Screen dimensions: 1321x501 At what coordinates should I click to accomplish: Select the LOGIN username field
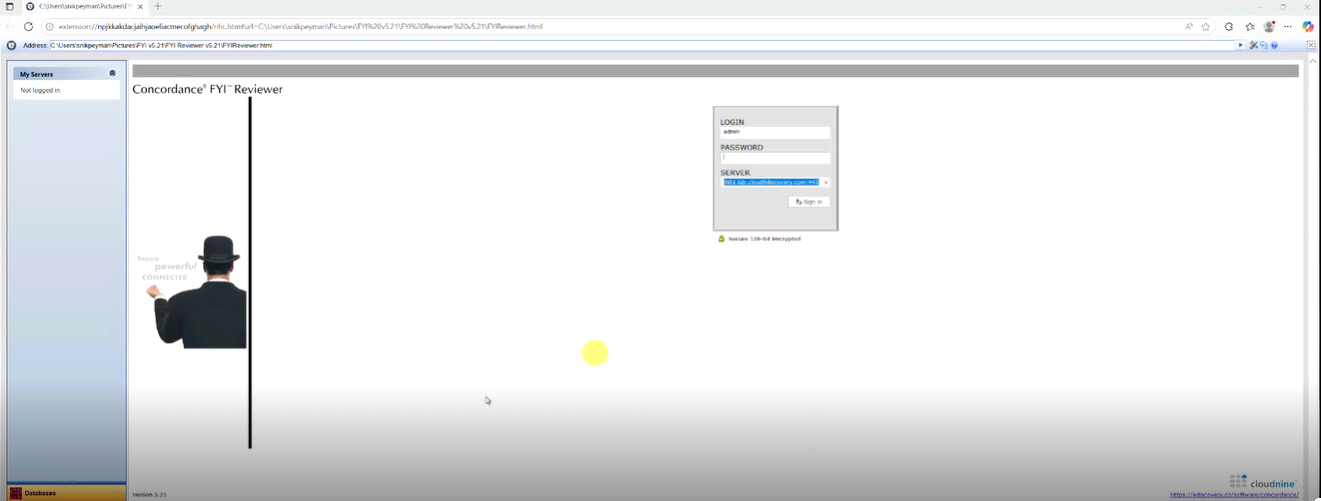775,132
